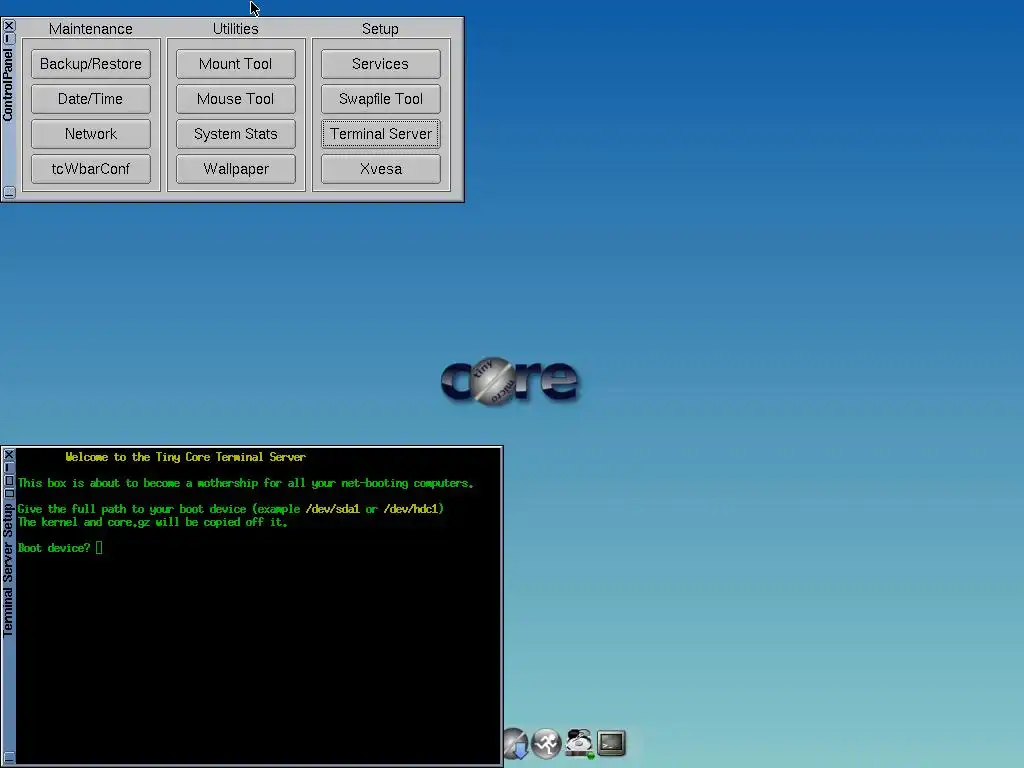The height and width of the screenshot is (768, 1024).
Task: Close the Terminal Server Setup window
Action: point(8,454)
